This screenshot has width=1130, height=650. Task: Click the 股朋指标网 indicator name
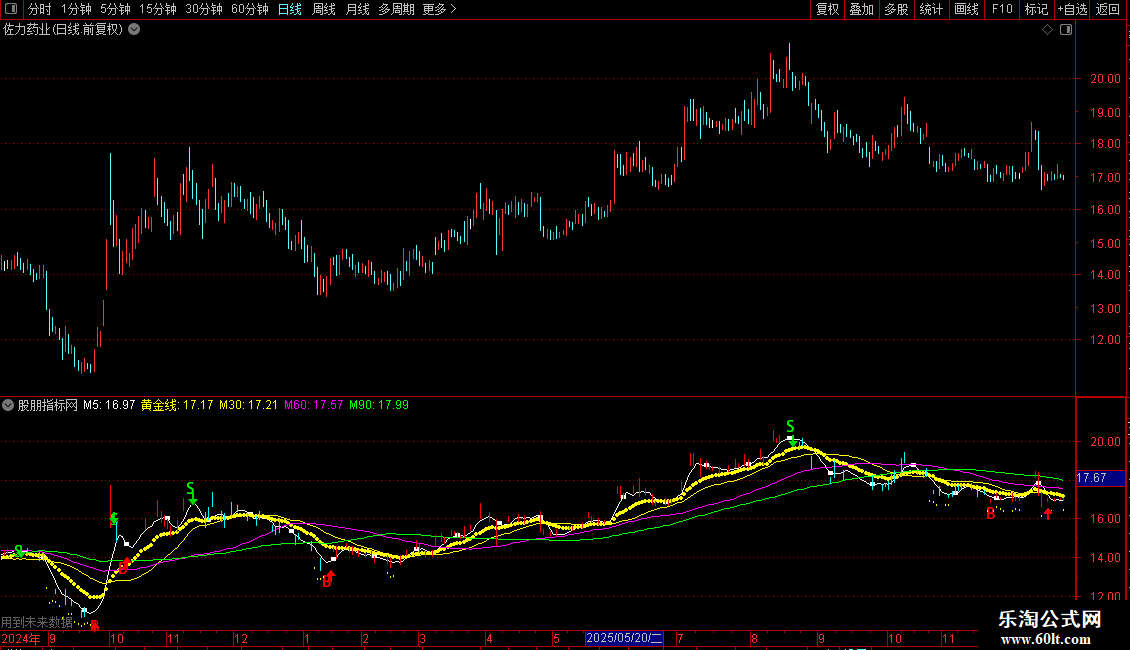(48, 405)
